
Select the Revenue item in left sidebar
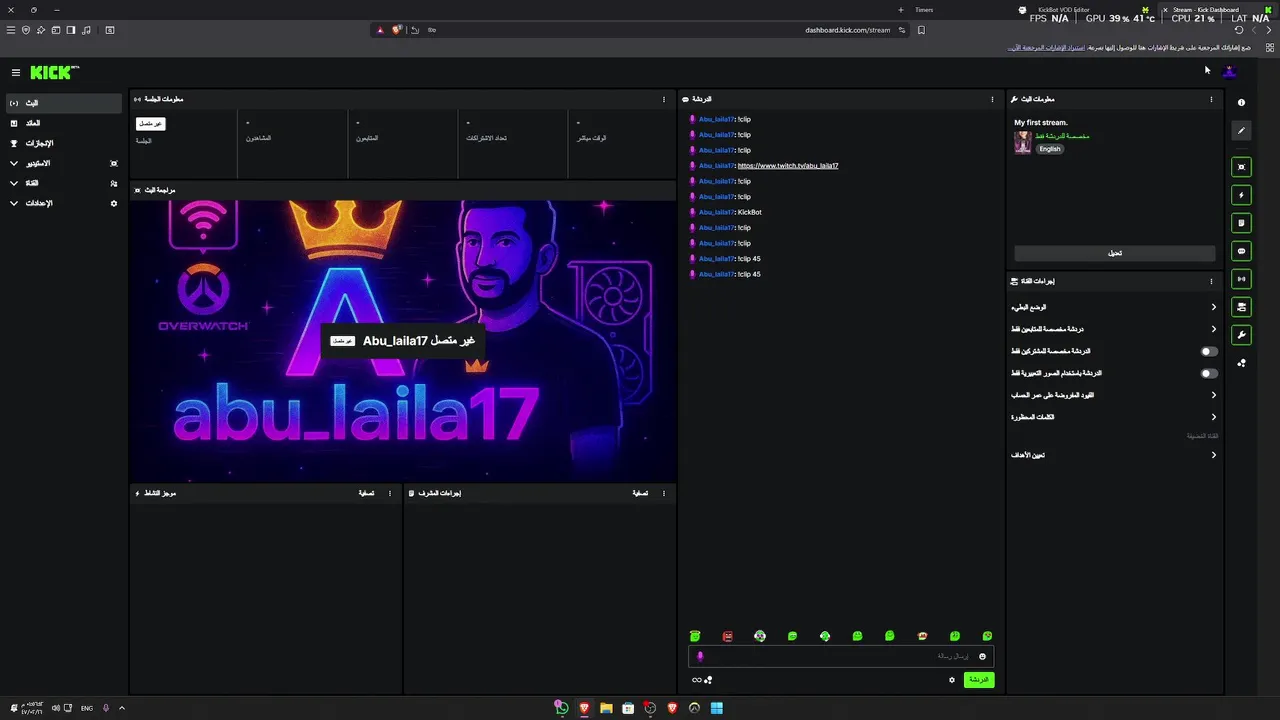(x=64, y=123)
